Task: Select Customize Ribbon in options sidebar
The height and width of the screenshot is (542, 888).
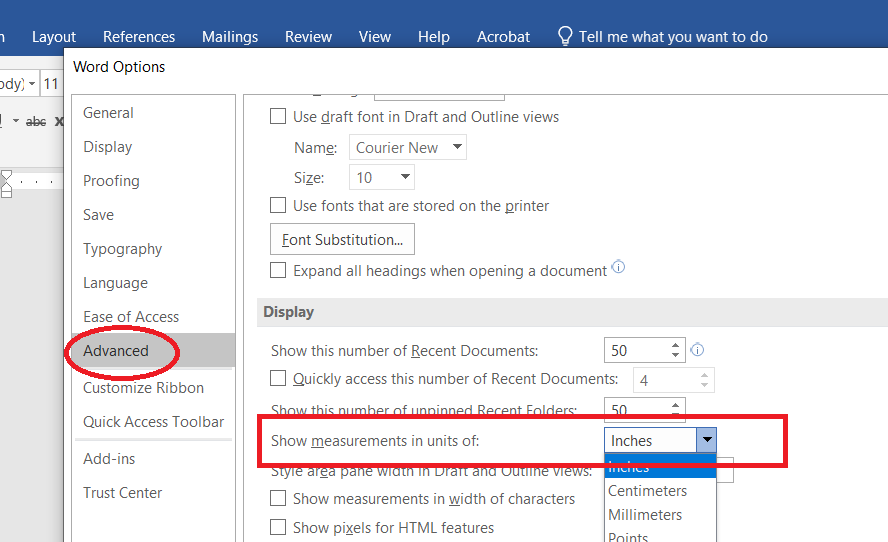Action: (x=143, y=388)
